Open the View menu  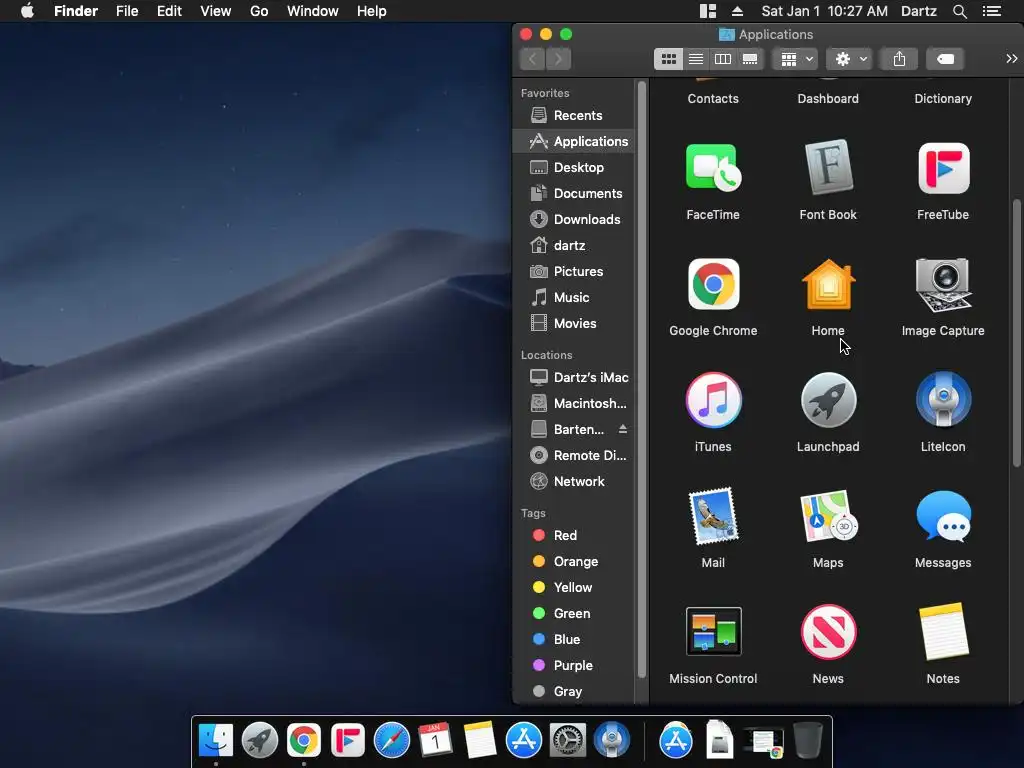click(216, 11)
